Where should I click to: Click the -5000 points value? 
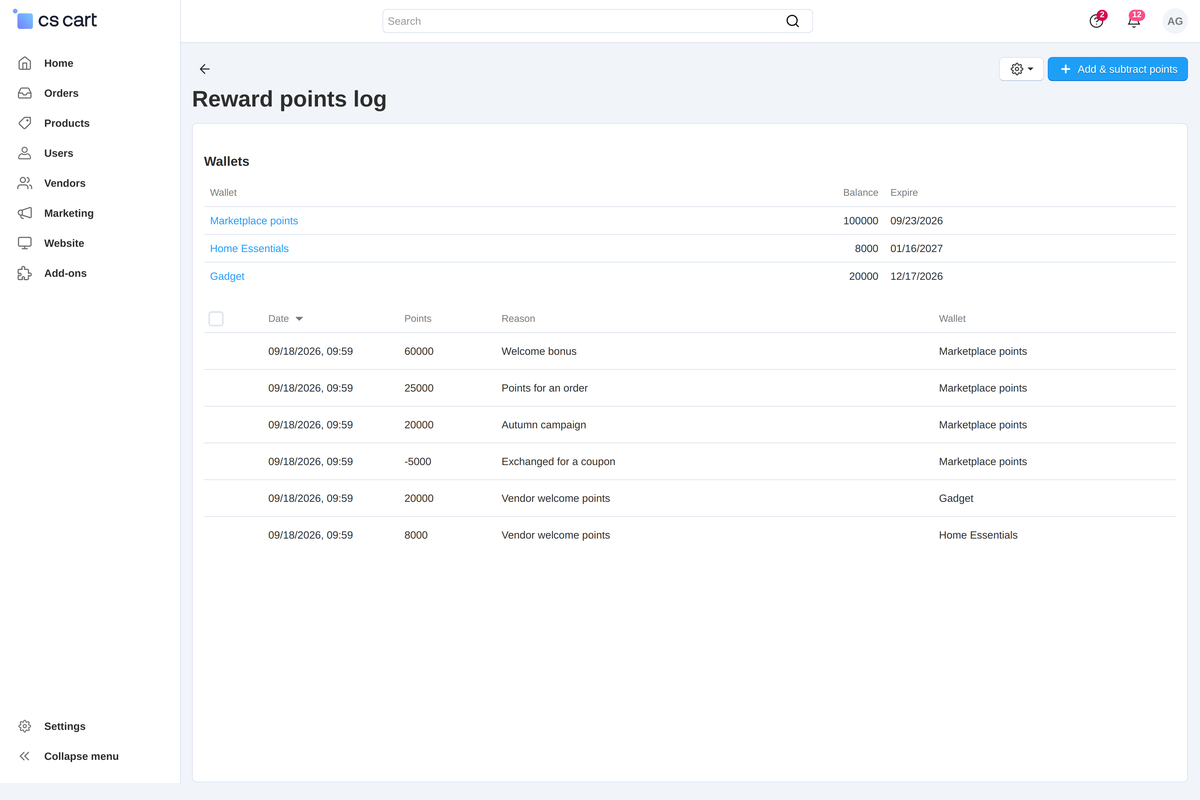point(419,462)
